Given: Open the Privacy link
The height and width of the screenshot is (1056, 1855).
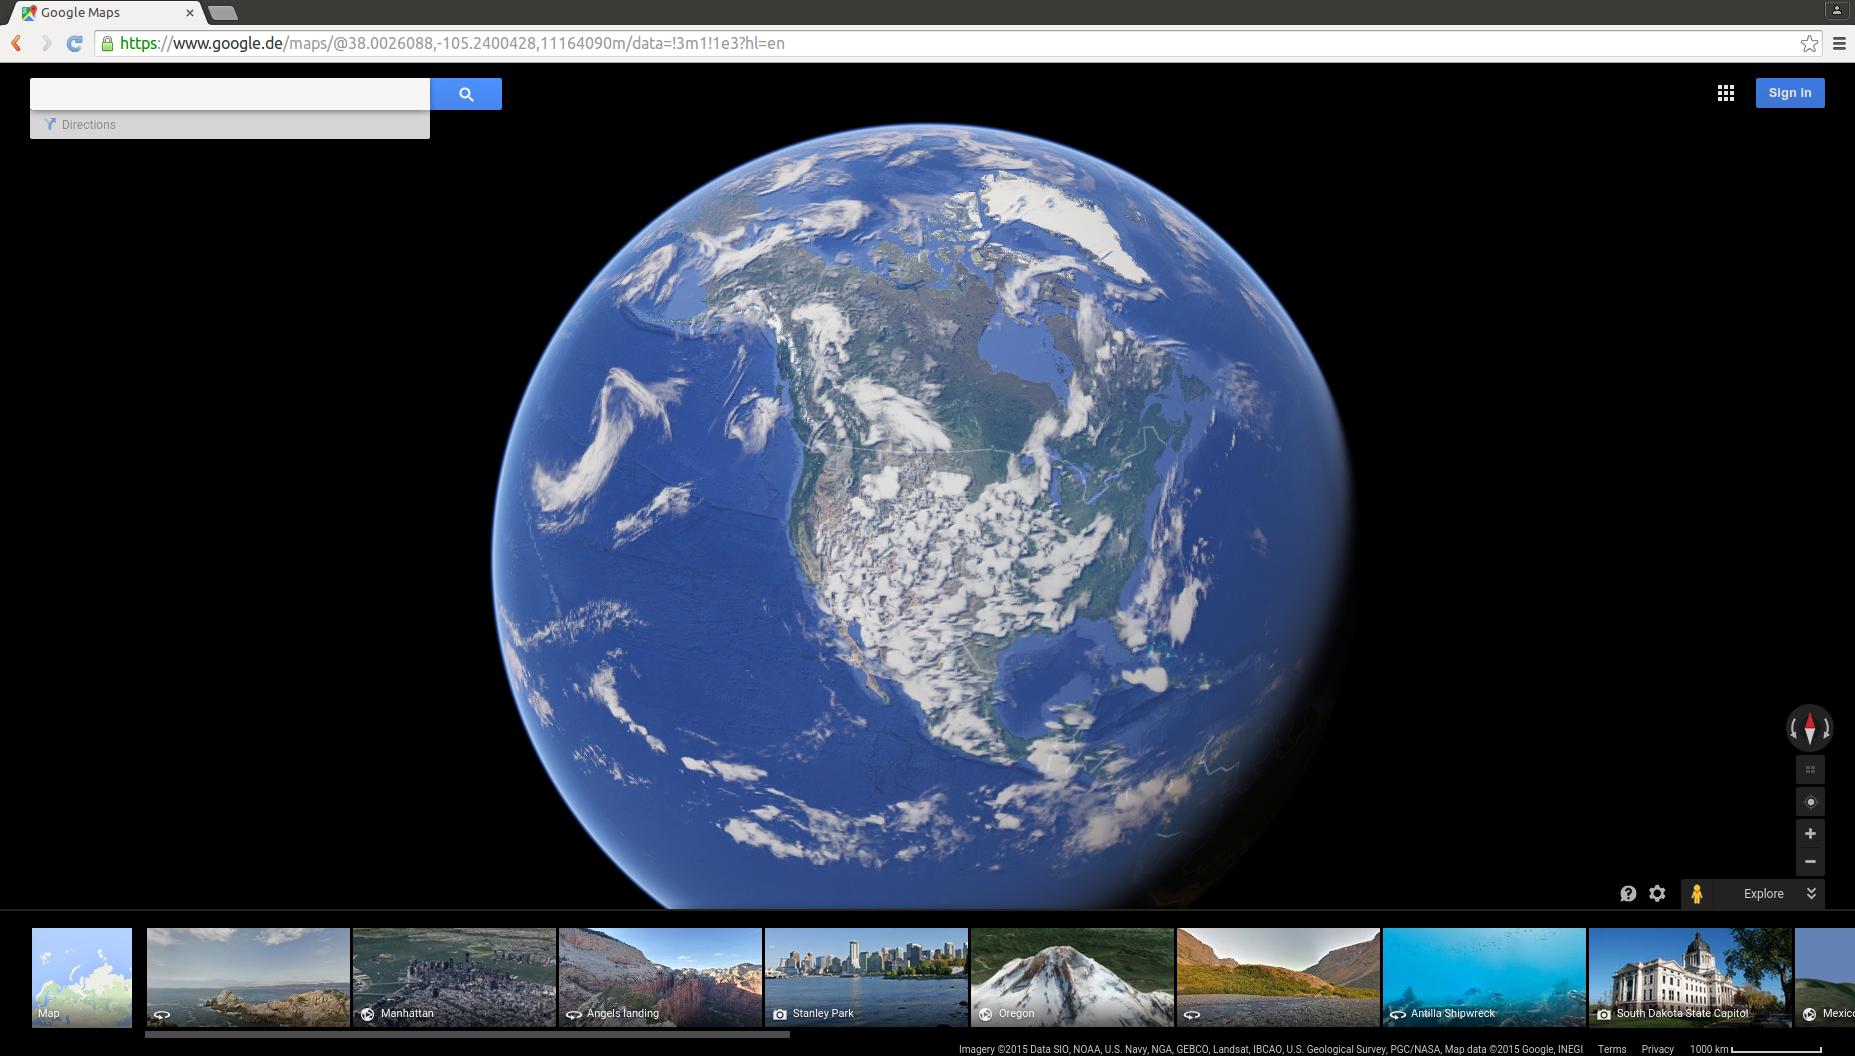Looking at the screenshot, I should point(1657,1050).
